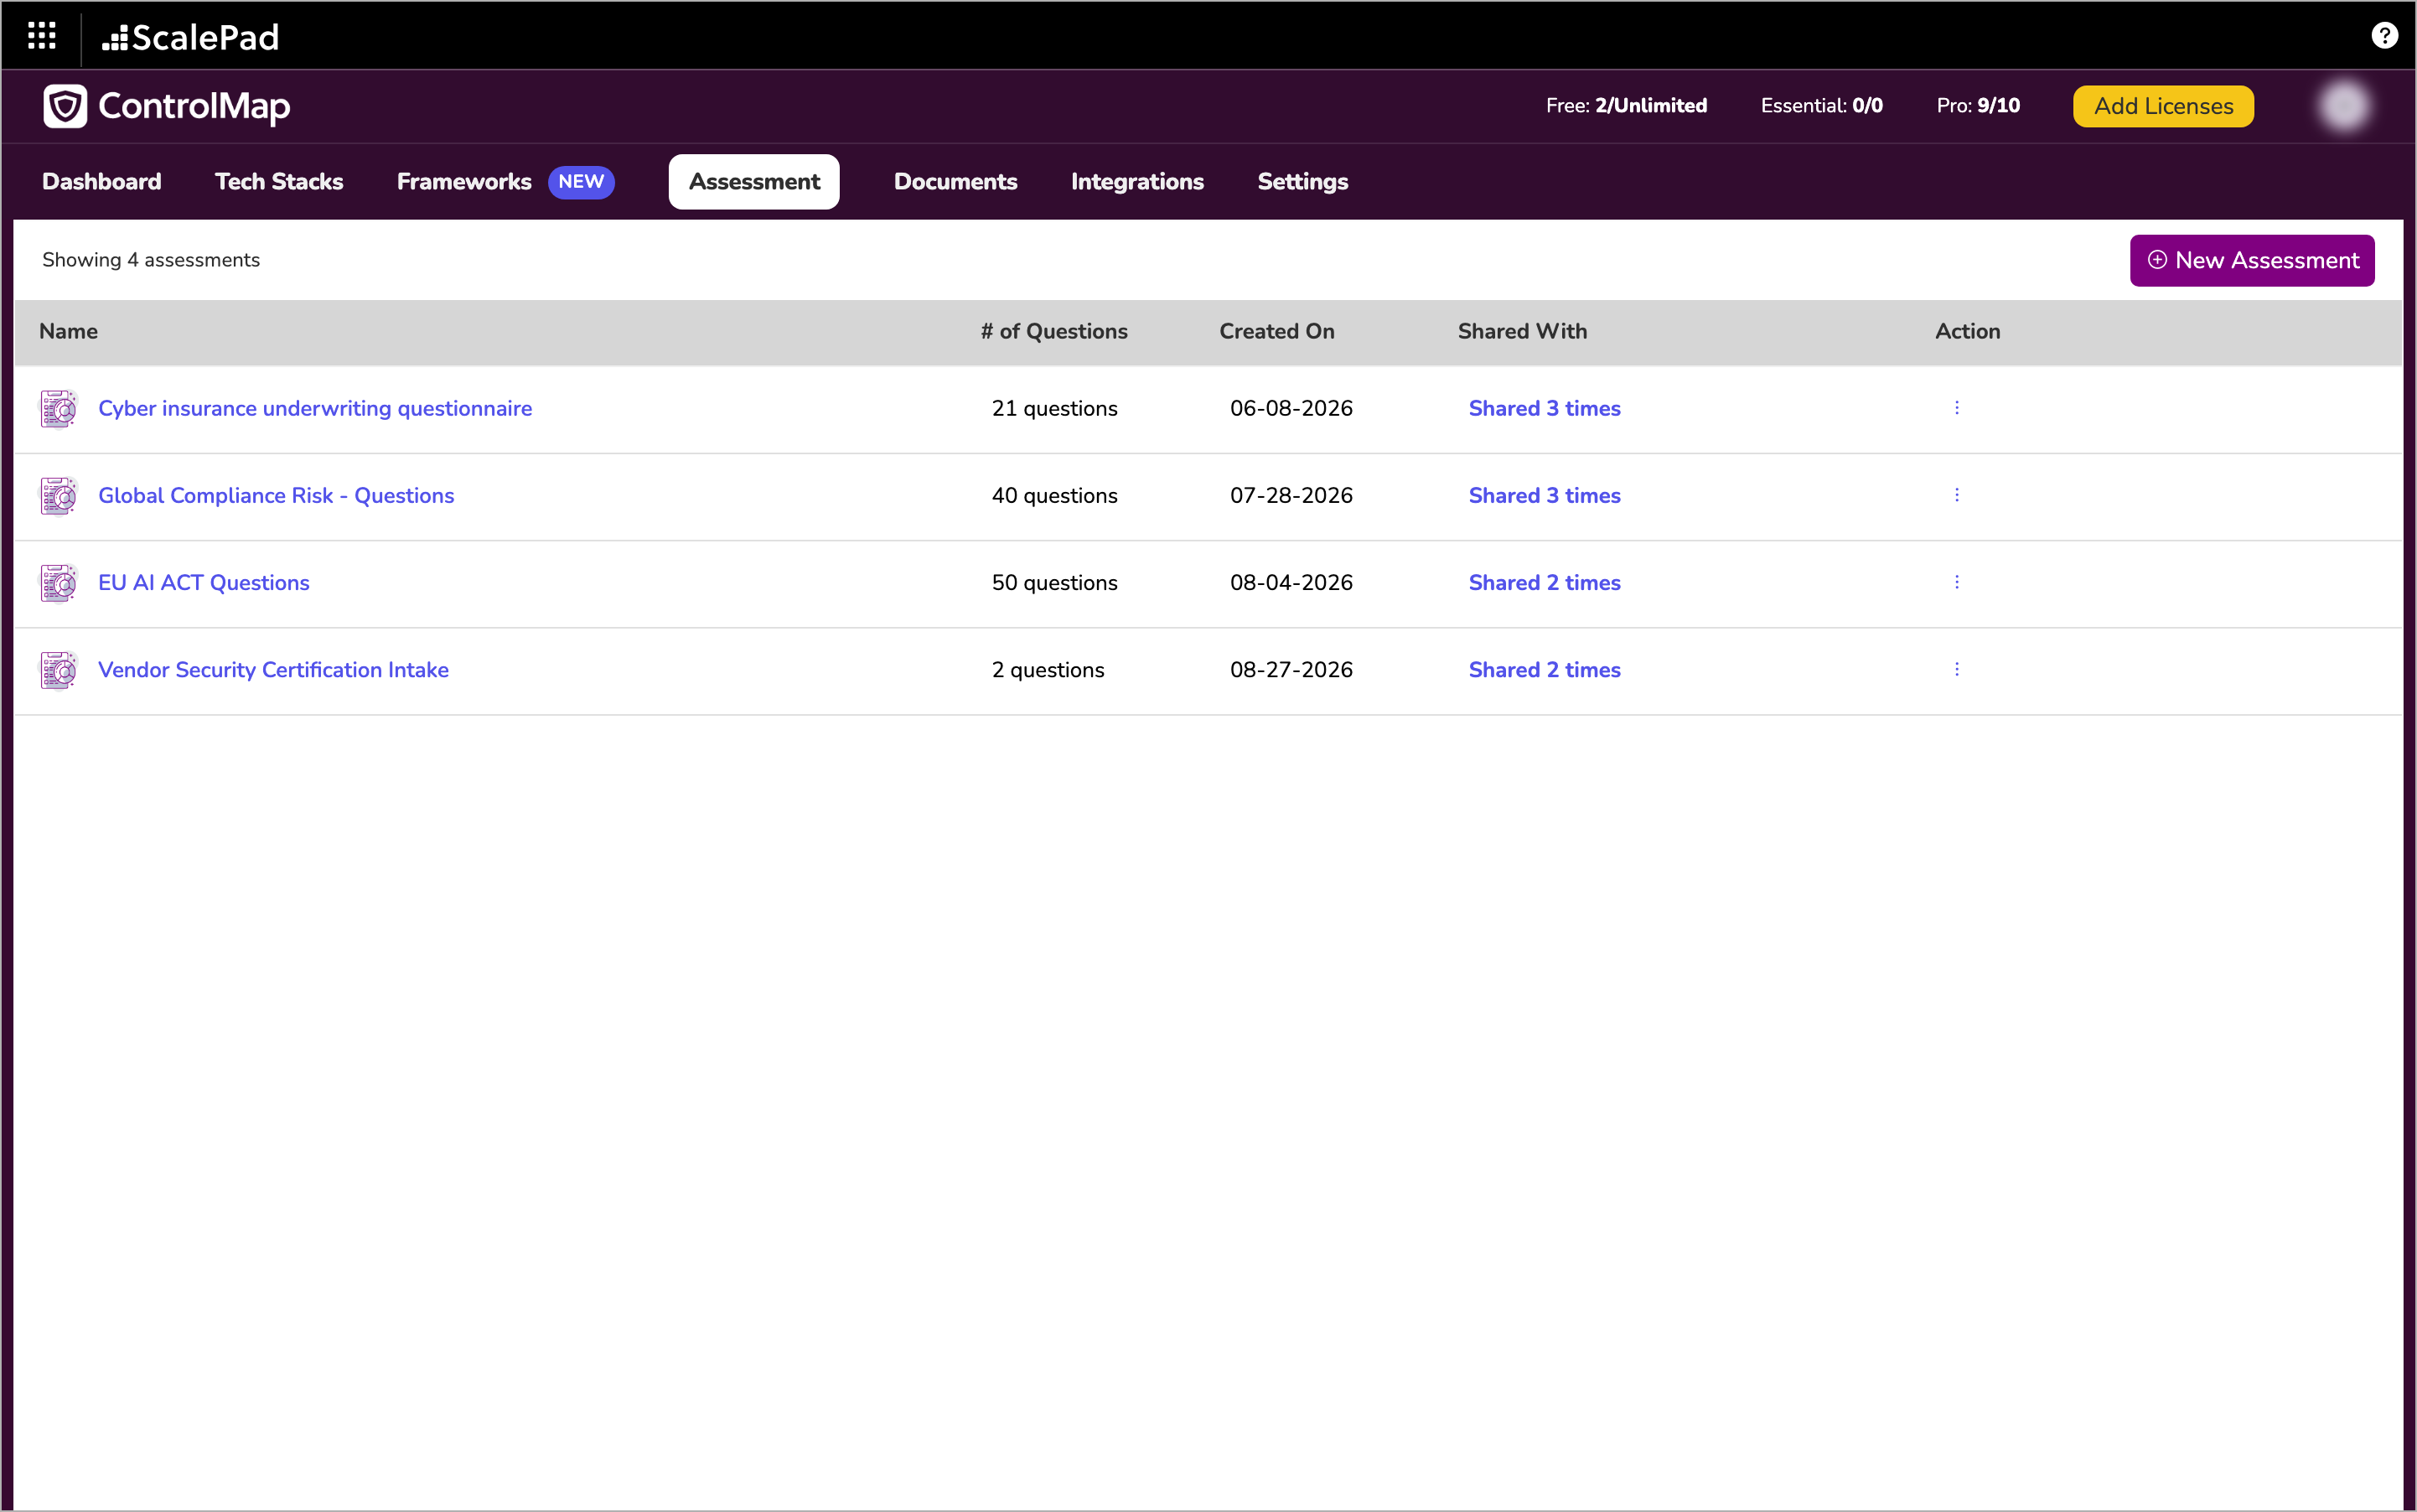Open actions menu for Vendor Security Certification Intake

pos(1956,669)
